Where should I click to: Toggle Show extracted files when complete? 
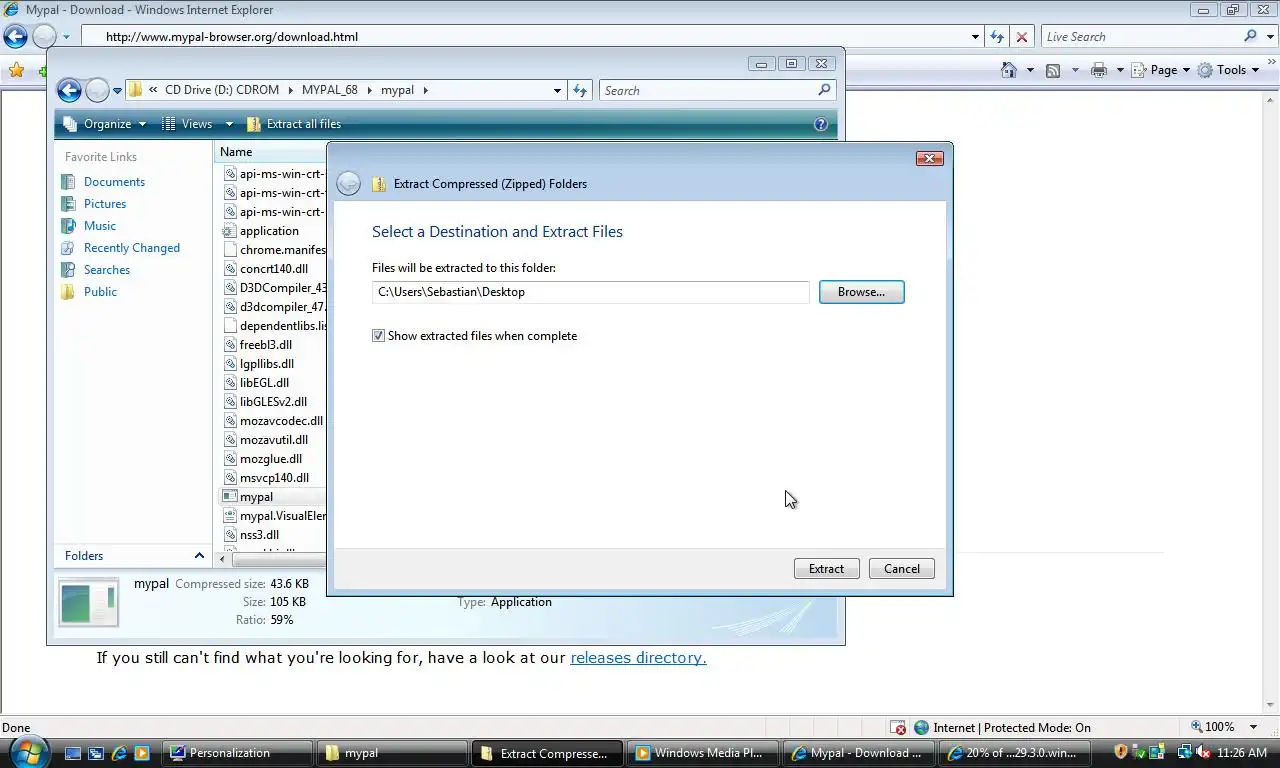pos(378,336)
